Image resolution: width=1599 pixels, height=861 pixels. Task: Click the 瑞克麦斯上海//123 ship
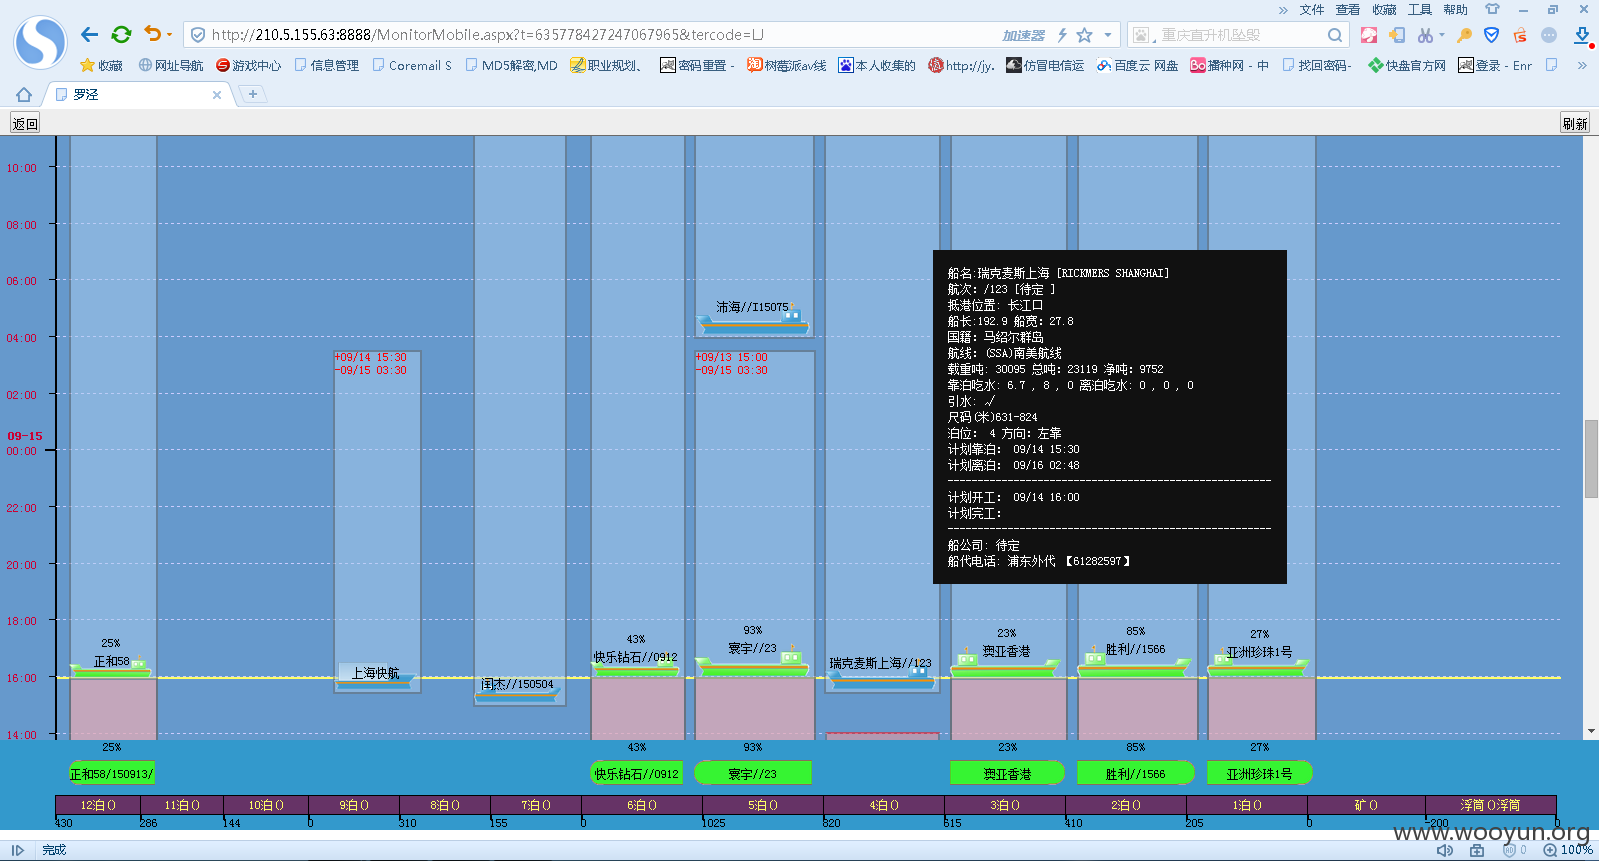pos(880,675)
